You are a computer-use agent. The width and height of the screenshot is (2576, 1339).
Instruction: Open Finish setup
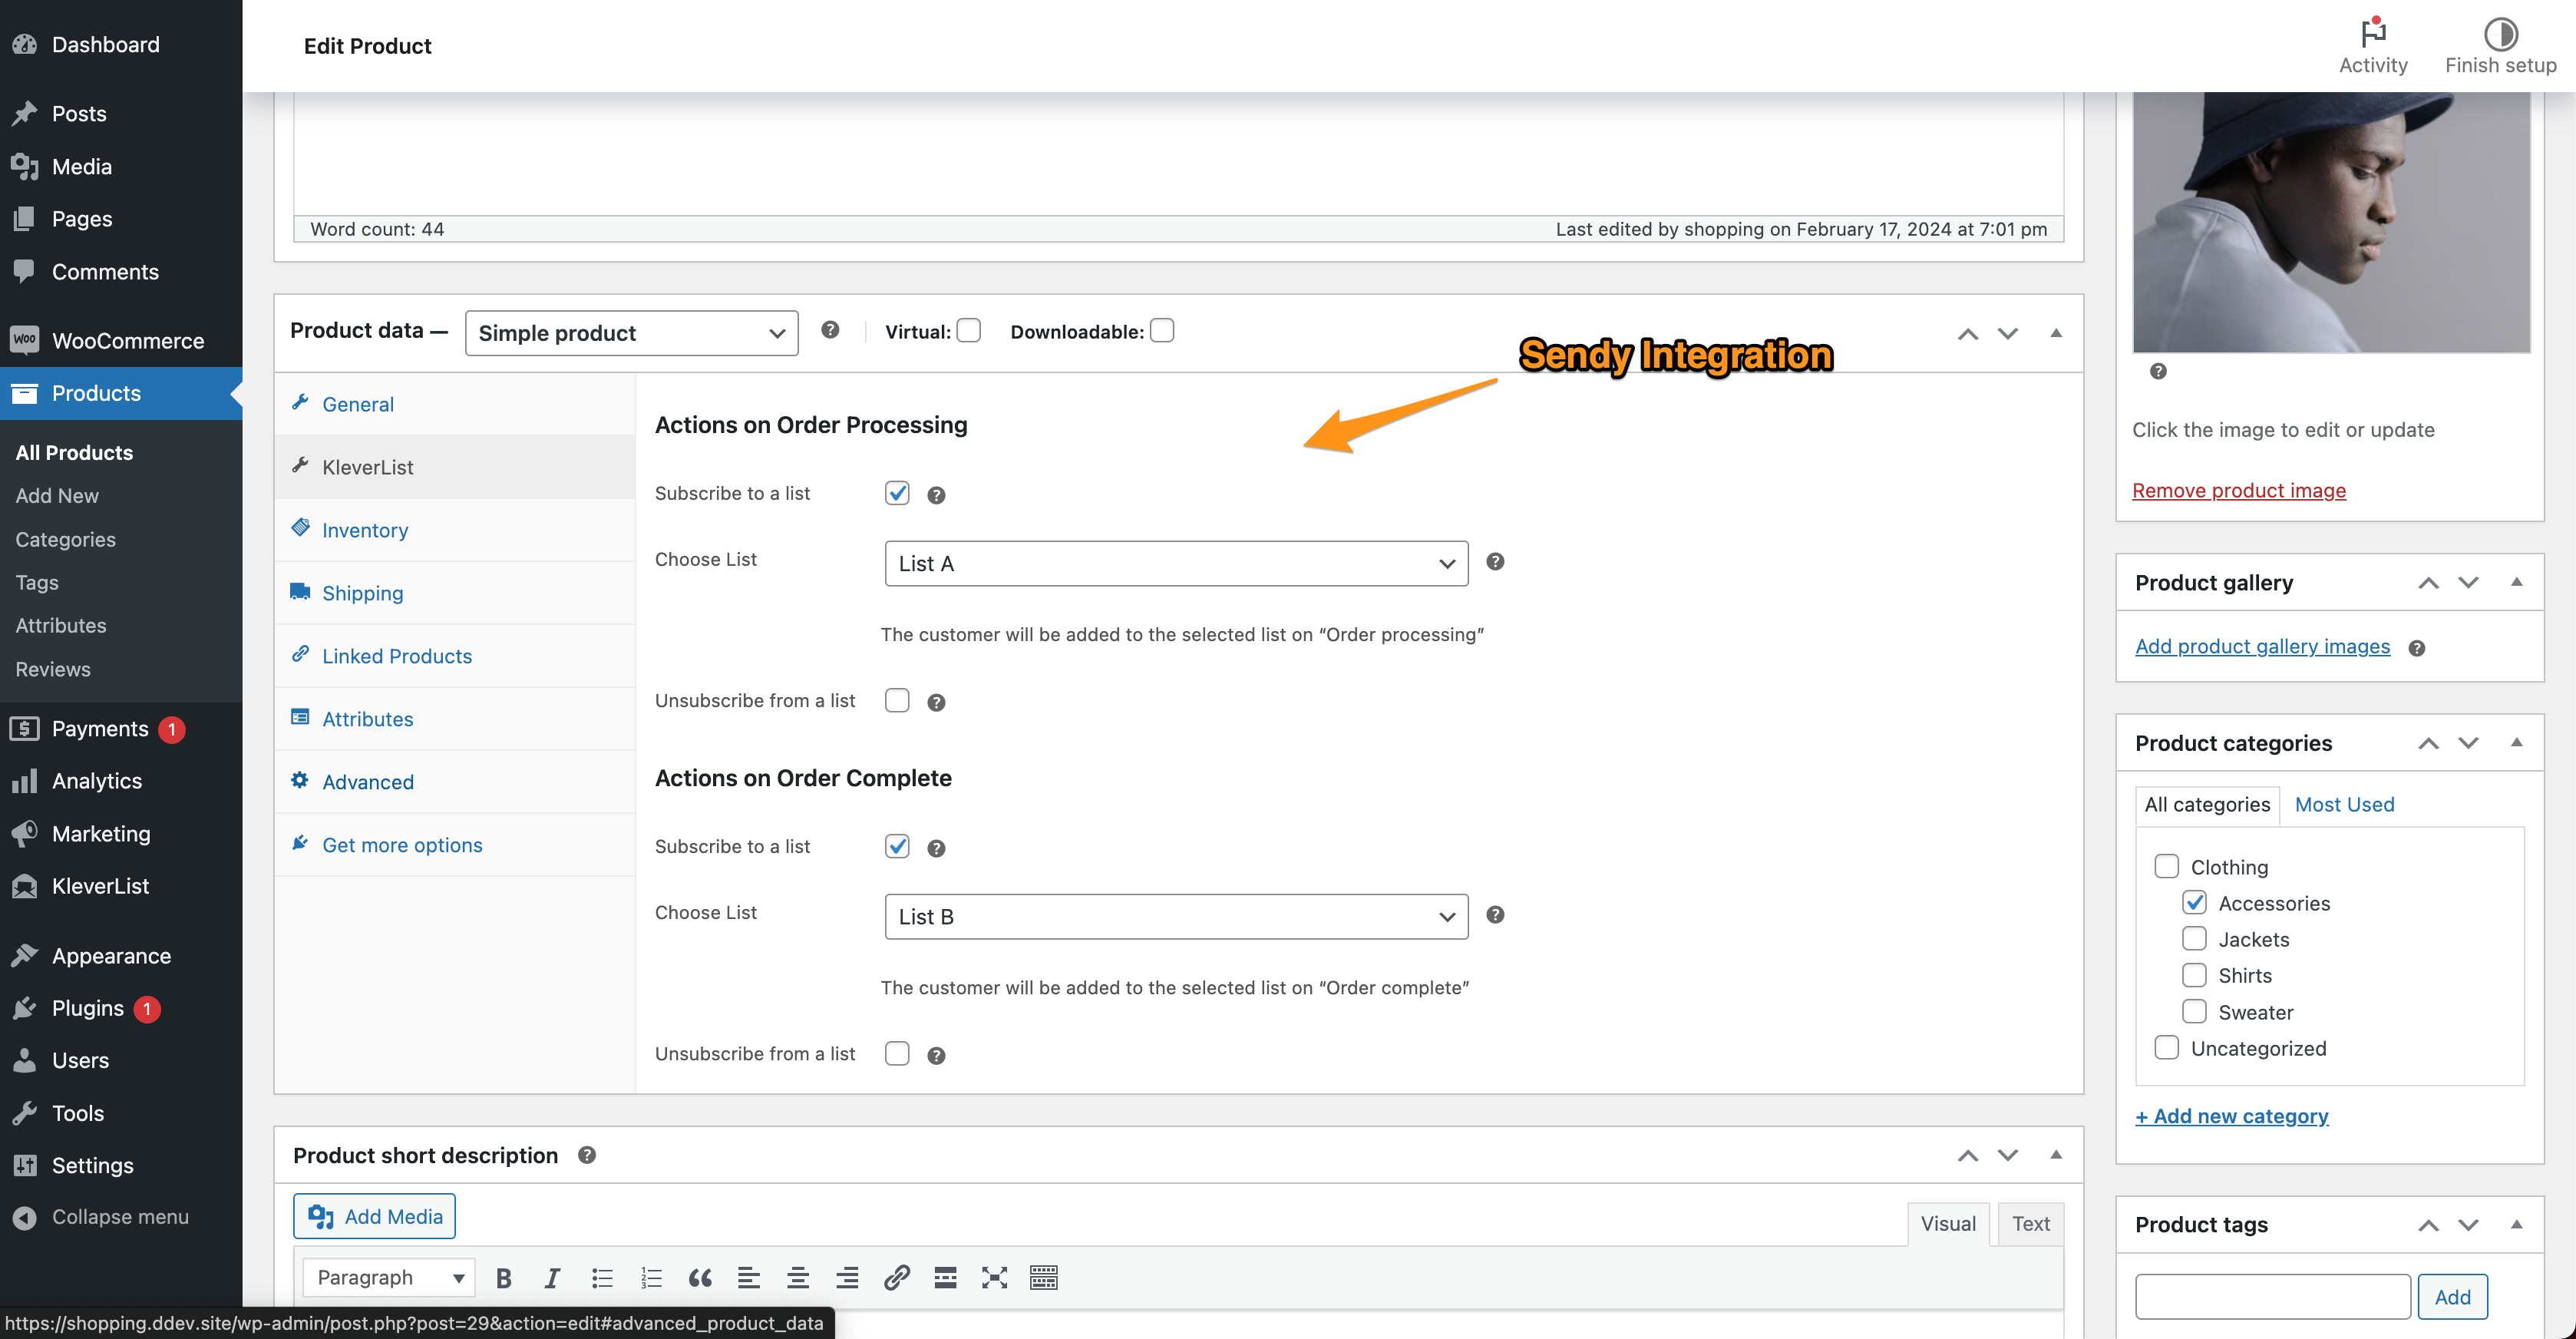point(2500,46)
